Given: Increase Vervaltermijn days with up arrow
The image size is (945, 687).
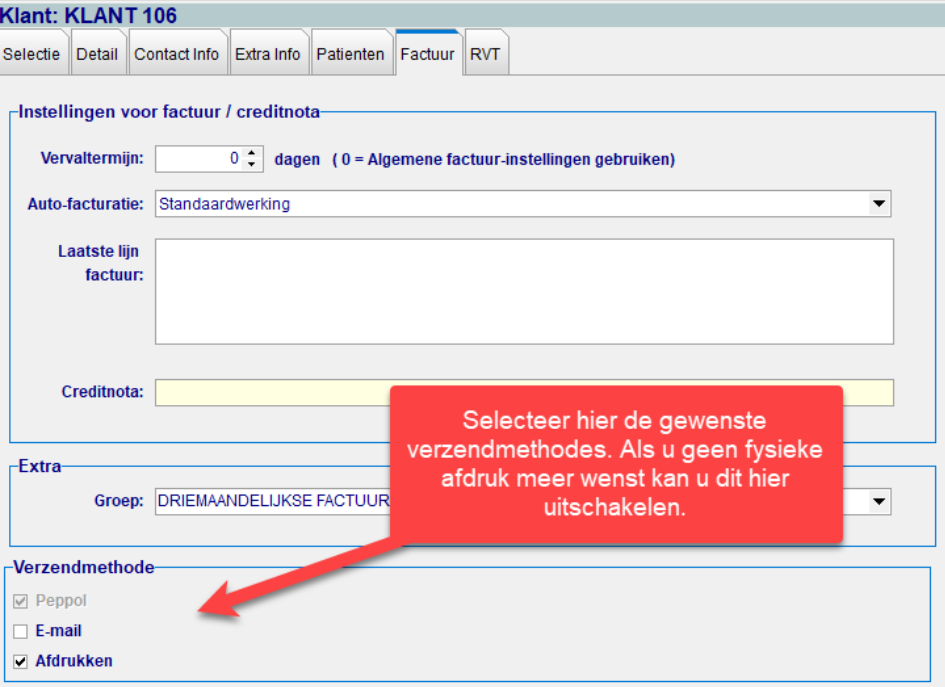Looking at the screenshot, I should 252,153.
